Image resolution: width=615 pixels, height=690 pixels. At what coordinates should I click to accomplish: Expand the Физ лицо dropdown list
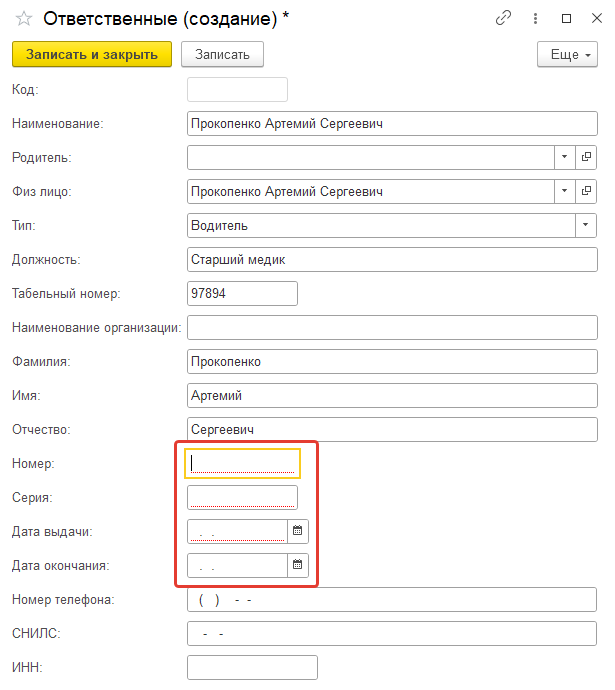(x=565, y=191)
